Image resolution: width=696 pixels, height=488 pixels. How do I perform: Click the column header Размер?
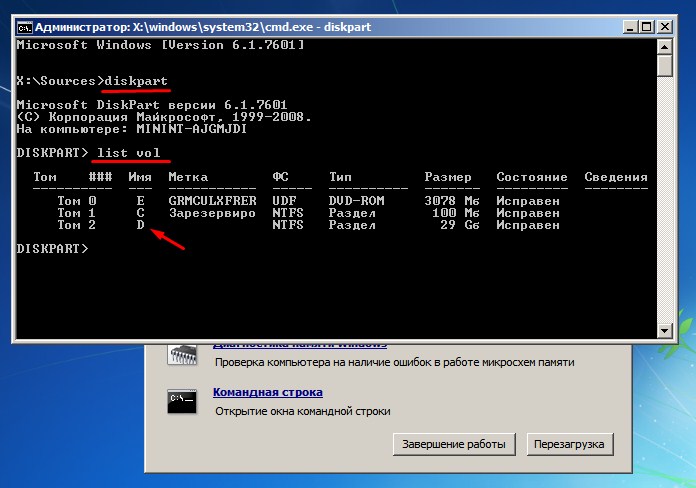pyautogui.click(x=448, y=177)
